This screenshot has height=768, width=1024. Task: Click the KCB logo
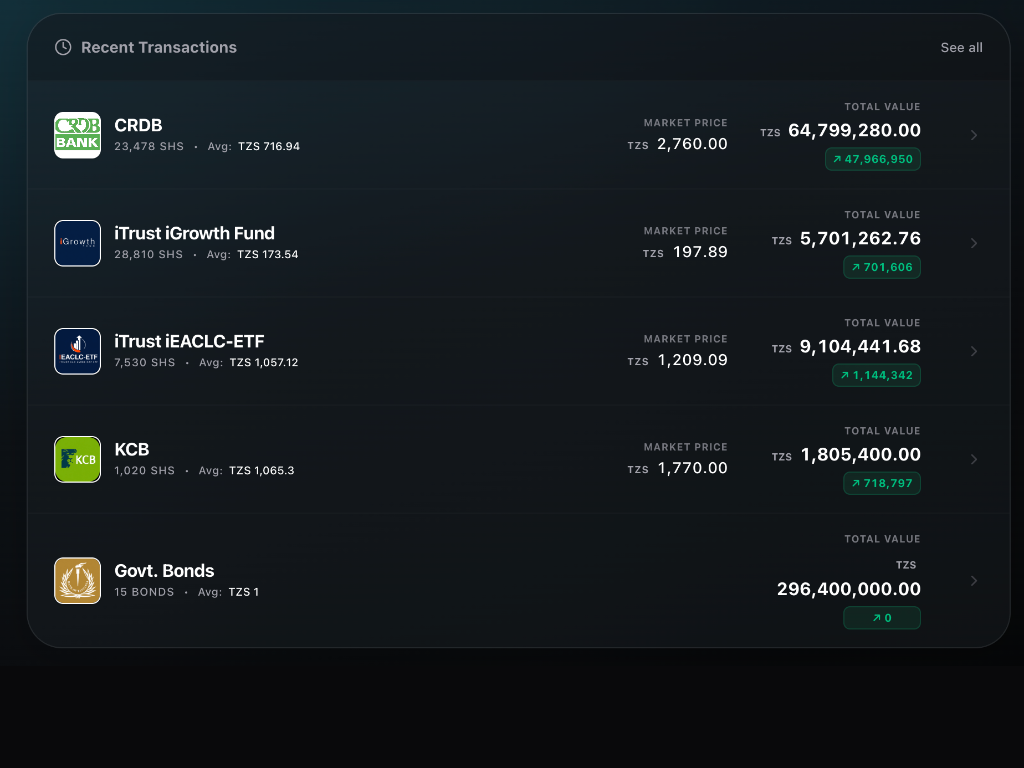click(x=77, y=459)
